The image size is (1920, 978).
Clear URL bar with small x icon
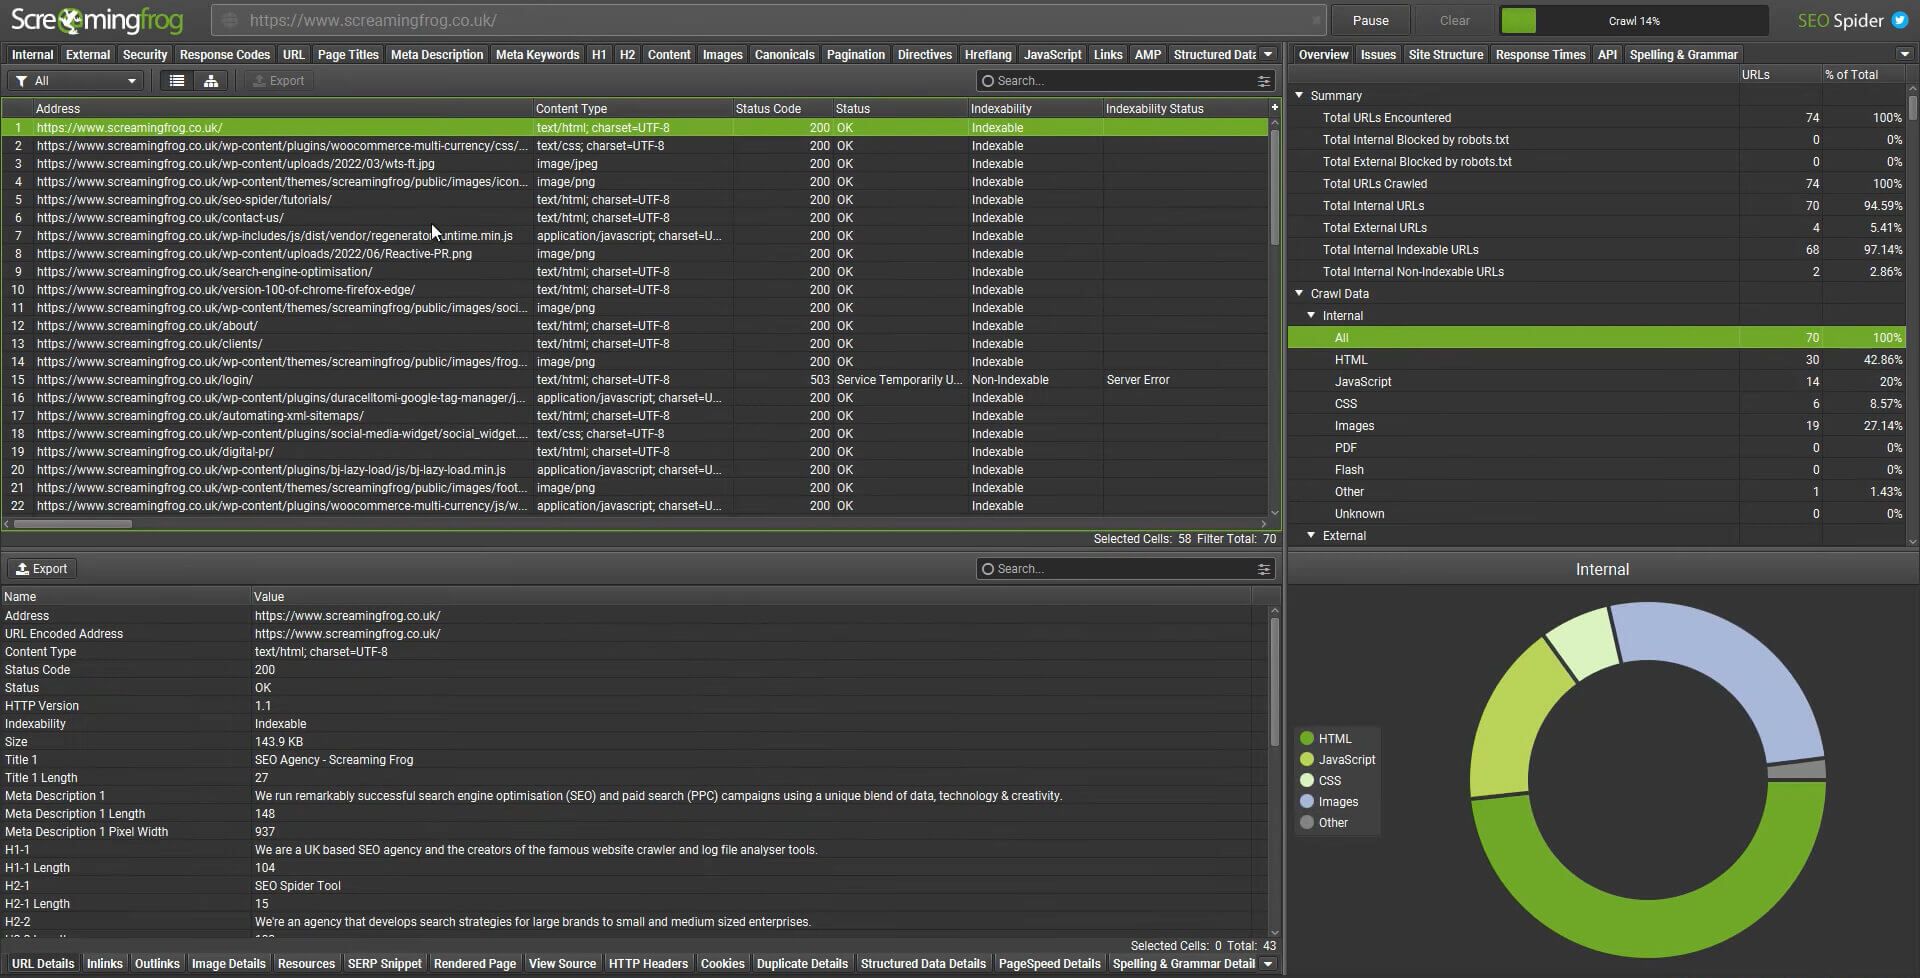tap(1316, 20)
